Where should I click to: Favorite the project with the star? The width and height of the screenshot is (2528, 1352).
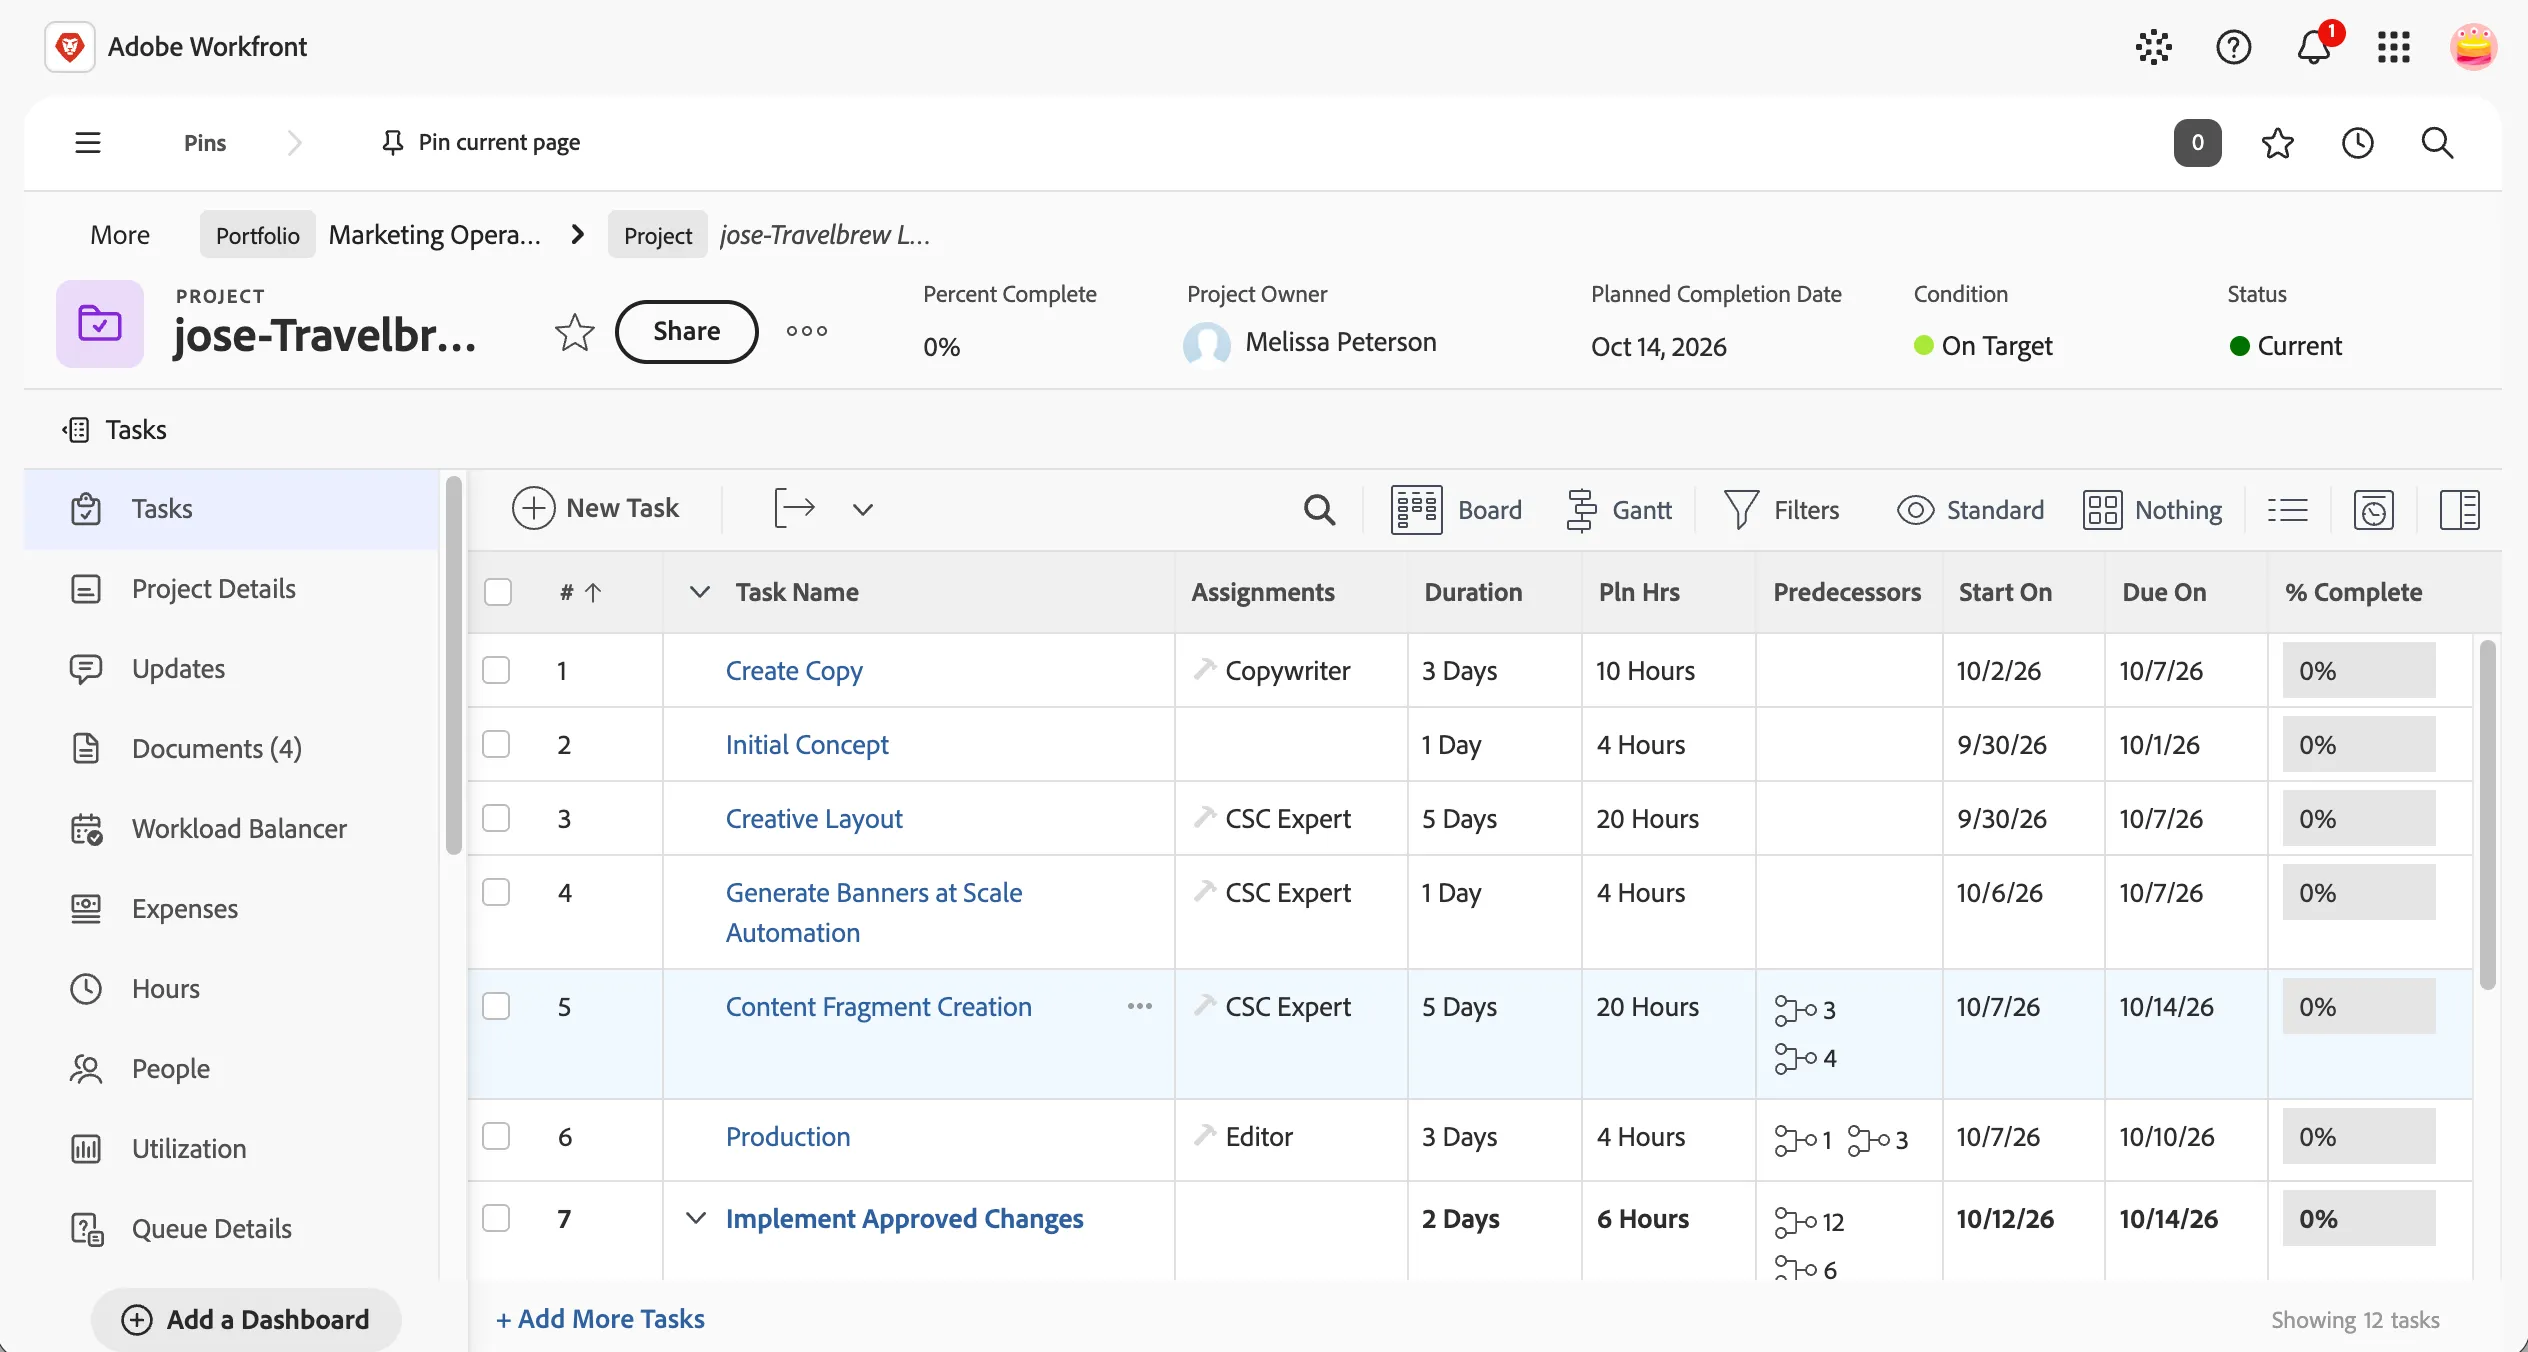click(x=574, y=332)
